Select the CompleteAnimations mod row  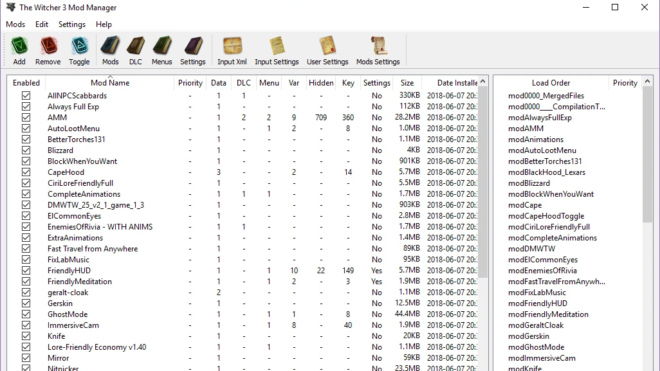(243, 194)
